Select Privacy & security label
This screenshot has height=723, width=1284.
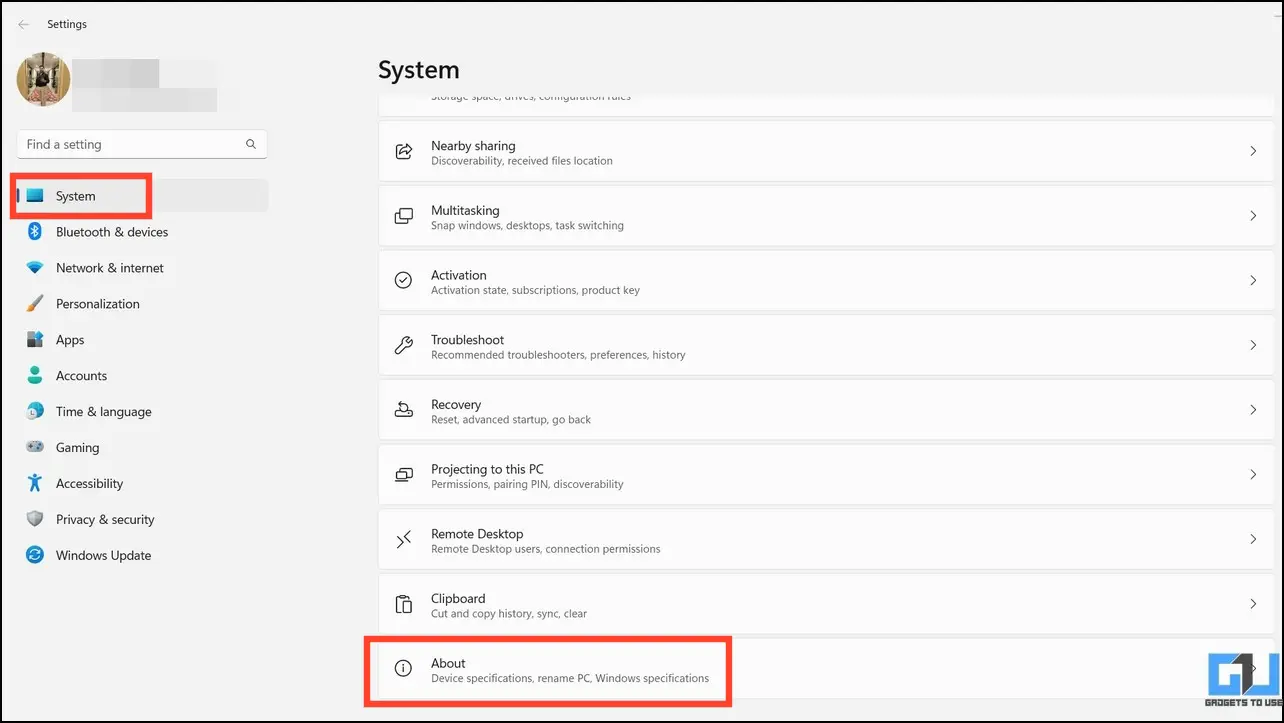(105, 520)
